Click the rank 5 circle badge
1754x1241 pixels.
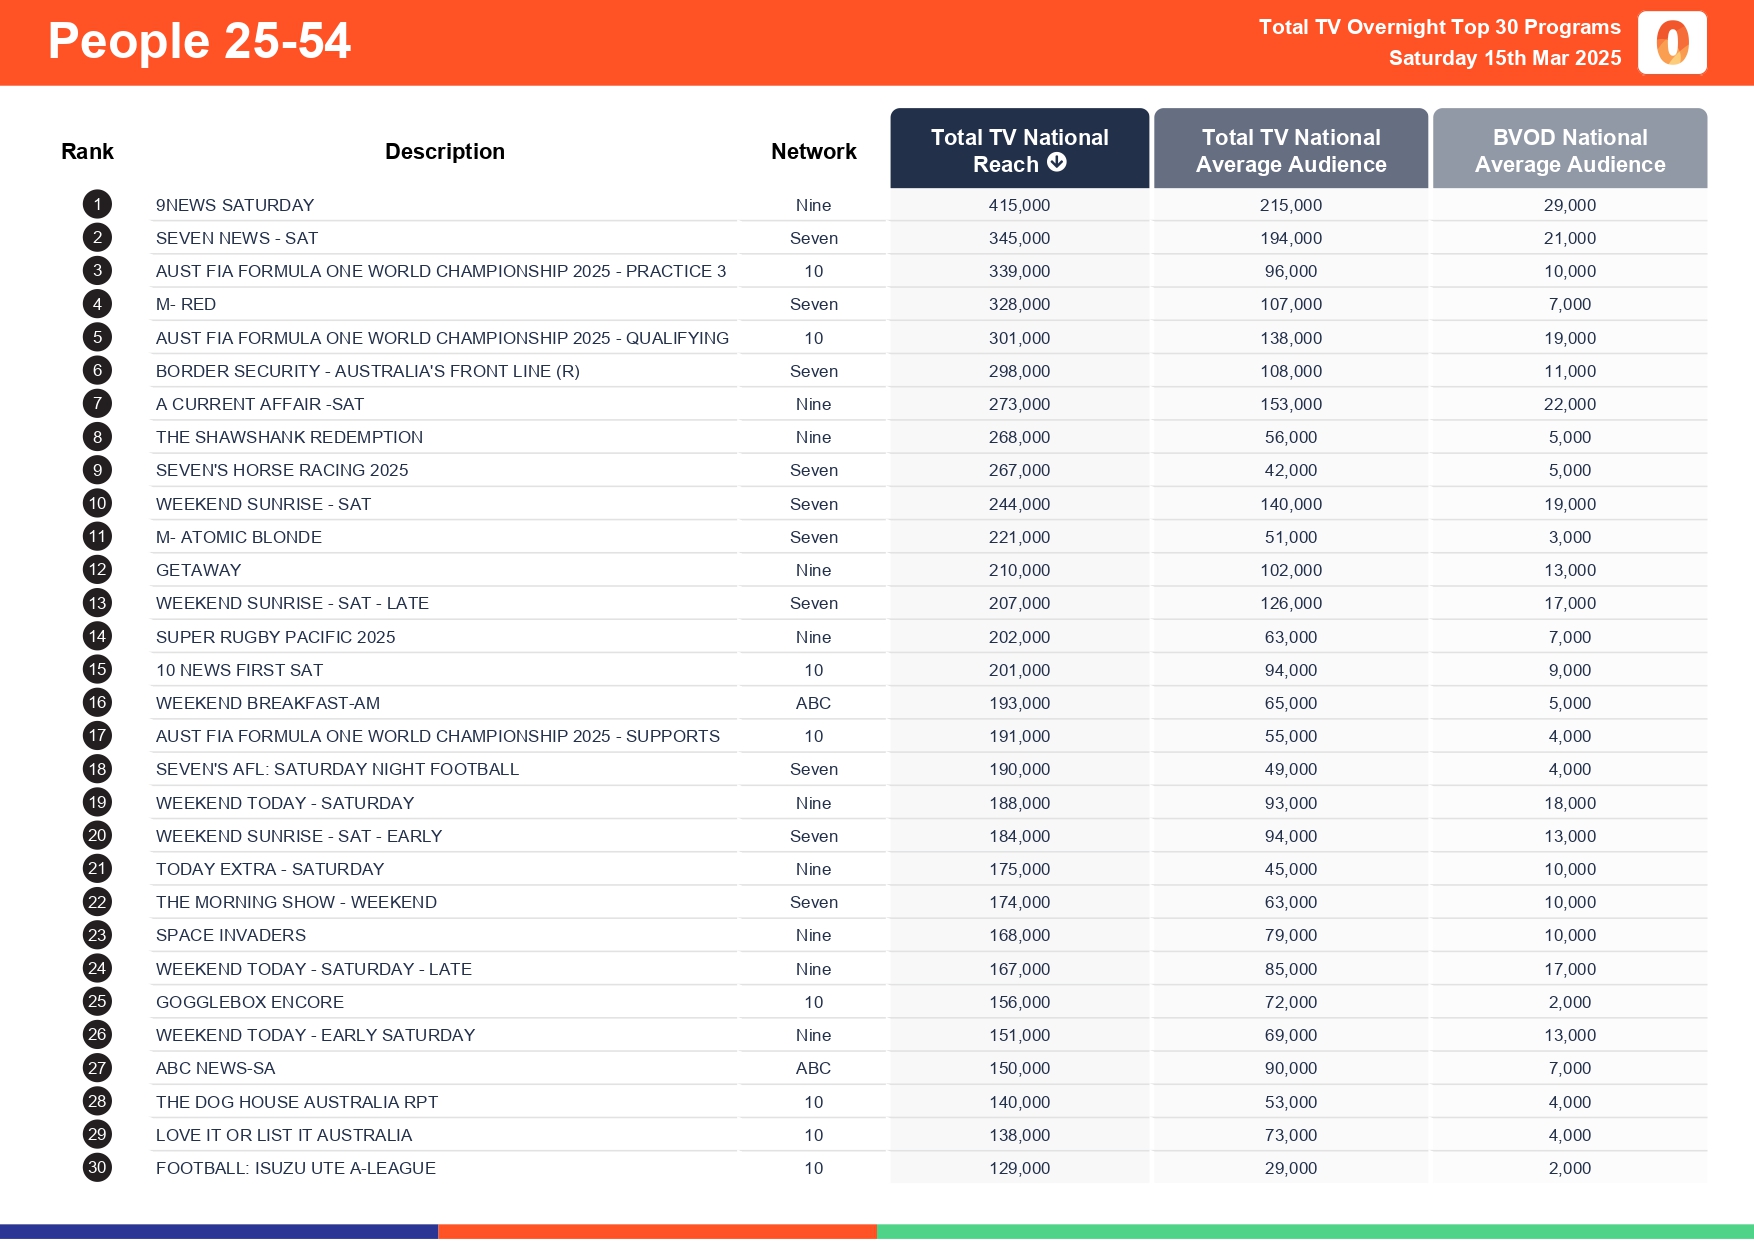(x=97, y=337)
